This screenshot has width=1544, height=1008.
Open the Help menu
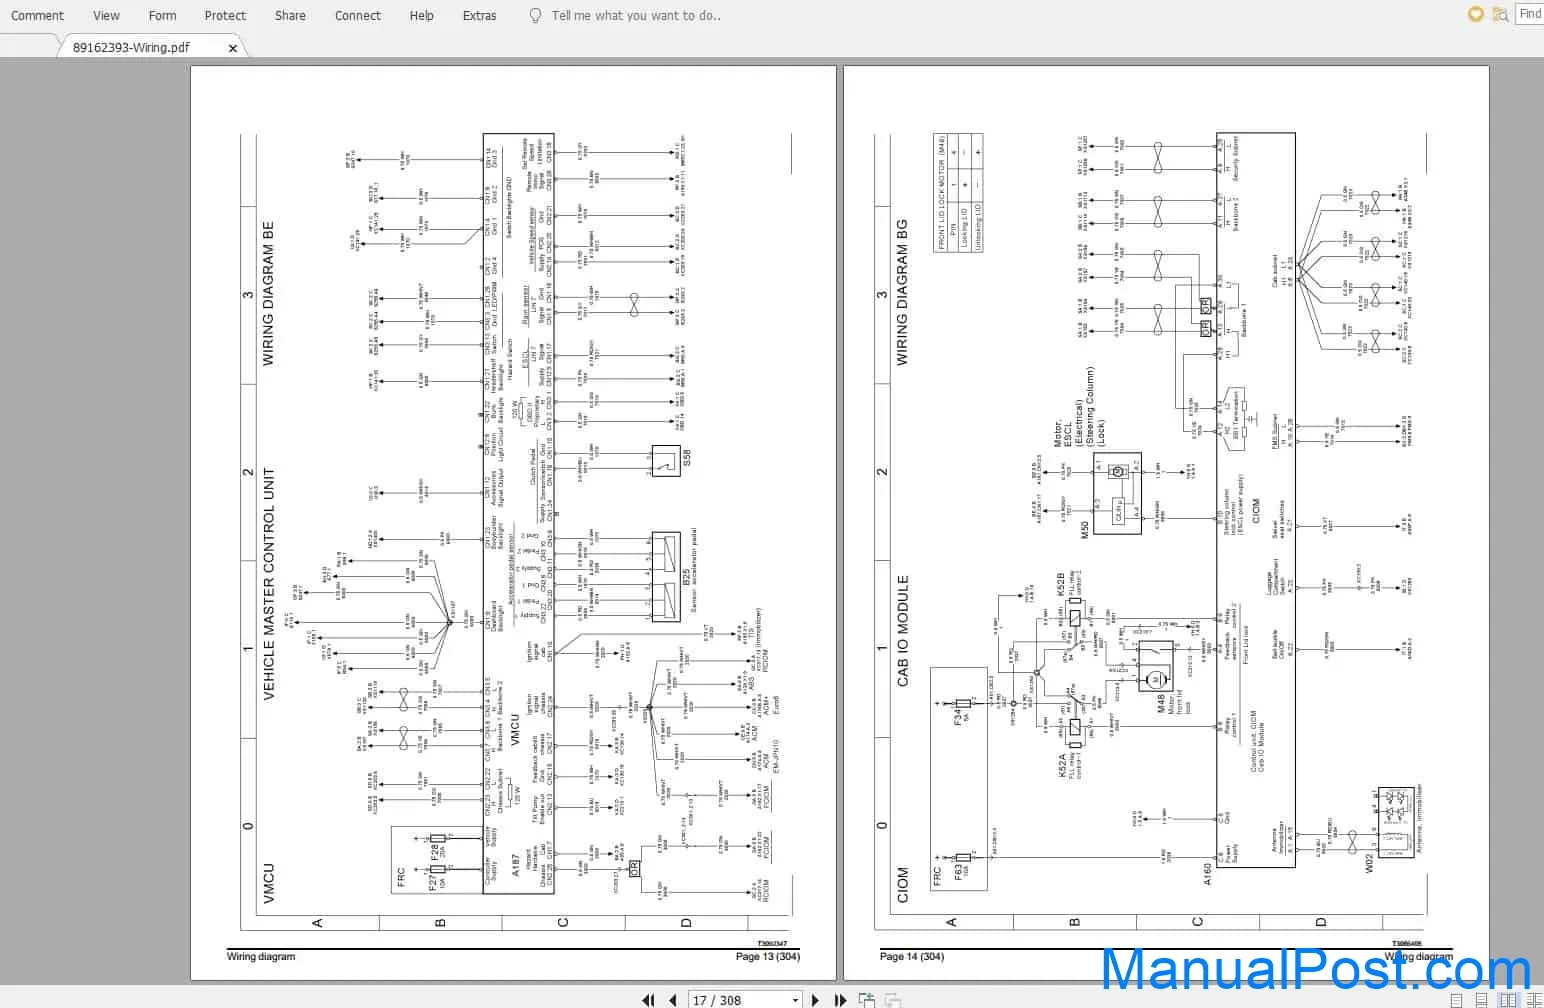coord(422,15)
